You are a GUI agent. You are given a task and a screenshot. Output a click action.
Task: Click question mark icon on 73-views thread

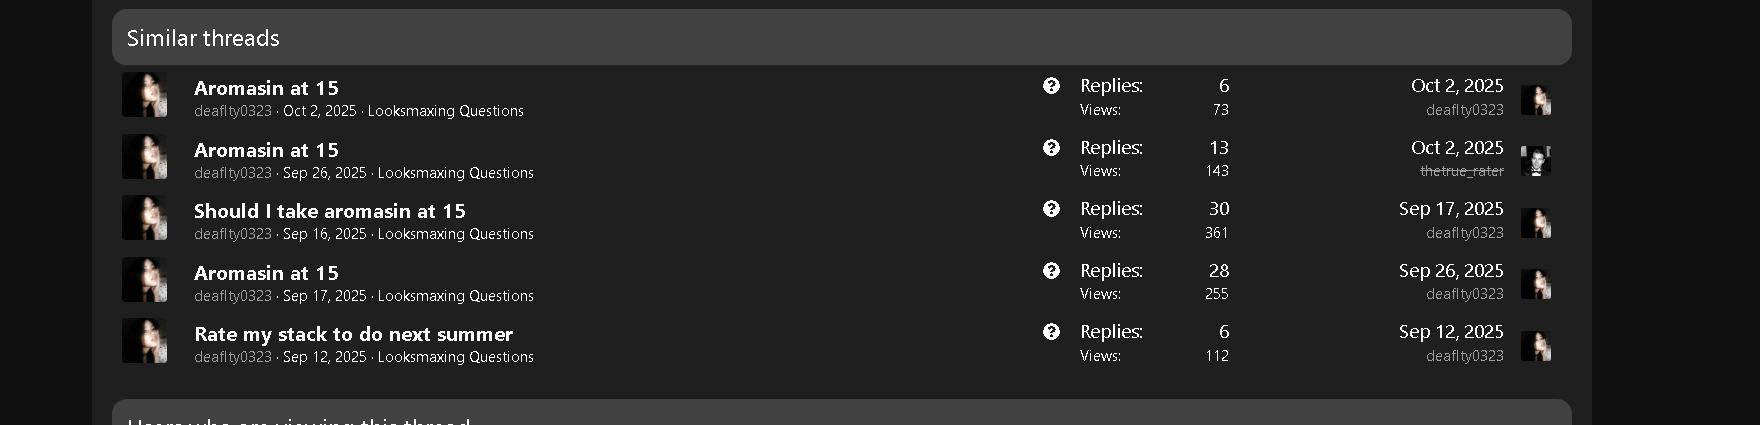click(1051, 86)
